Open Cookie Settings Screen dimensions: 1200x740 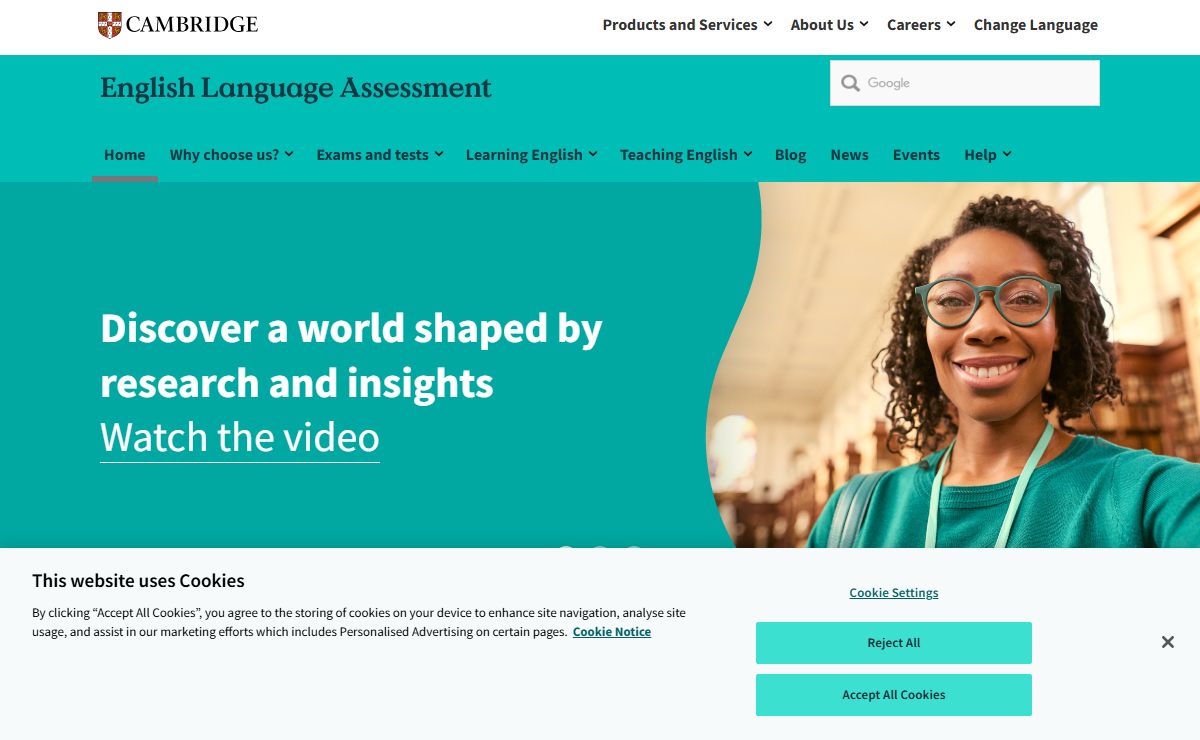click(894, 593)
